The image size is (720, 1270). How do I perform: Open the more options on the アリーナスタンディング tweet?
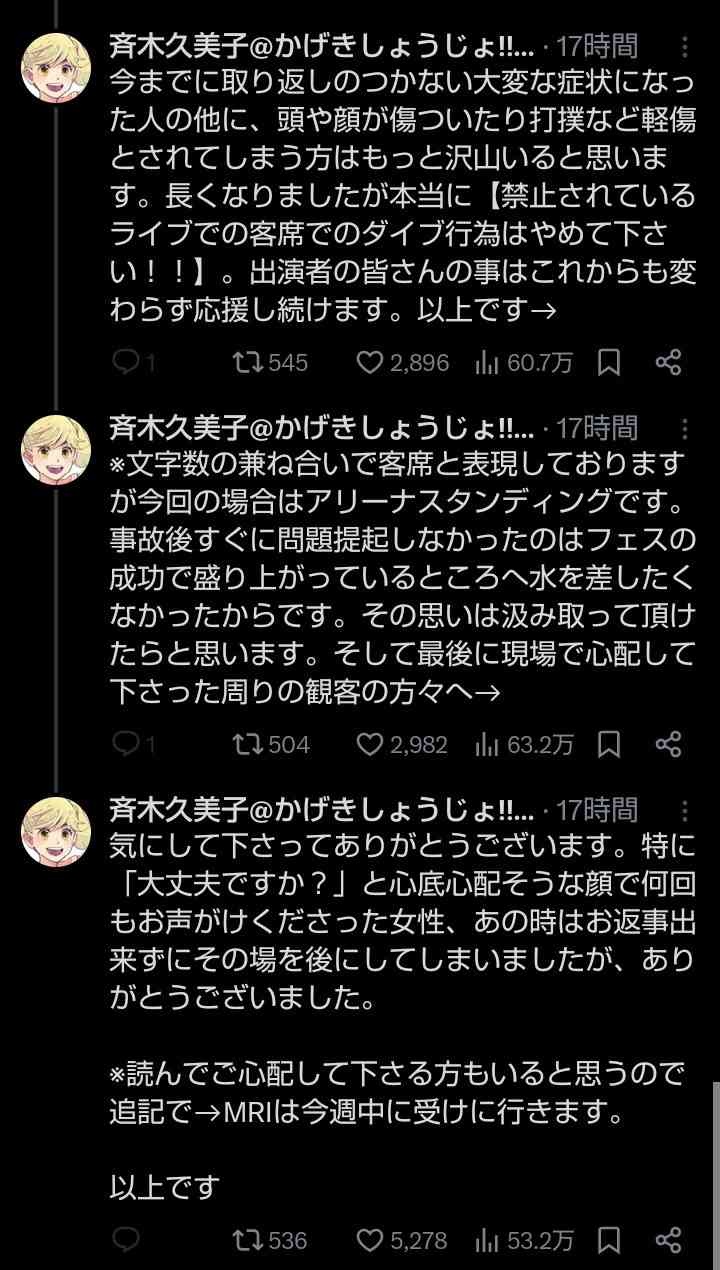click(684, 429)
